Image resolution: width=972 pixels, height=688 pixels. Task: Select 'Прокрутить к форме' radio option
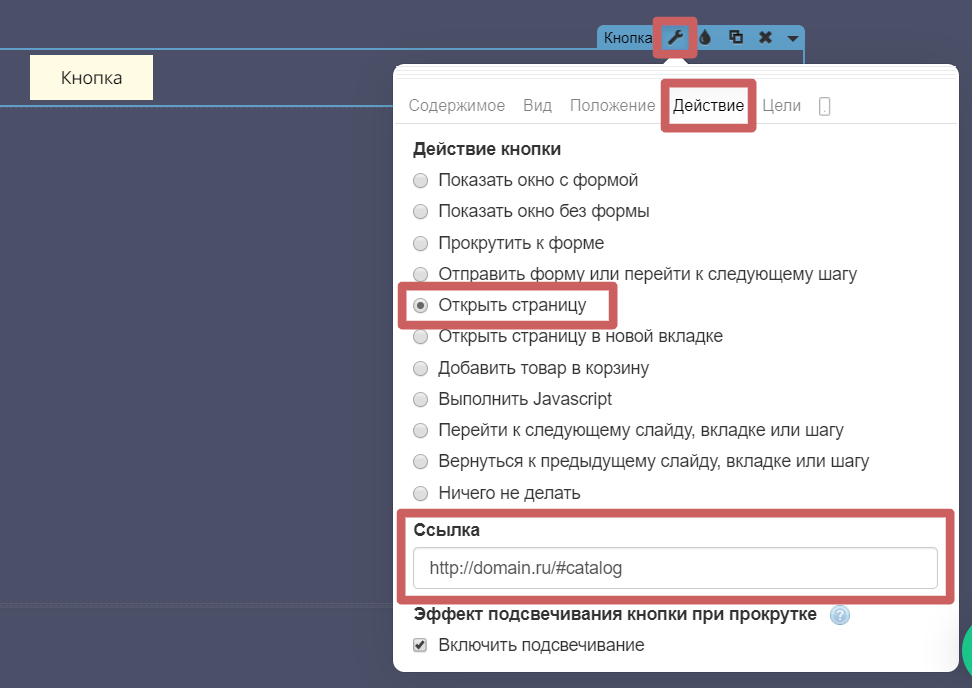[421, 243]
